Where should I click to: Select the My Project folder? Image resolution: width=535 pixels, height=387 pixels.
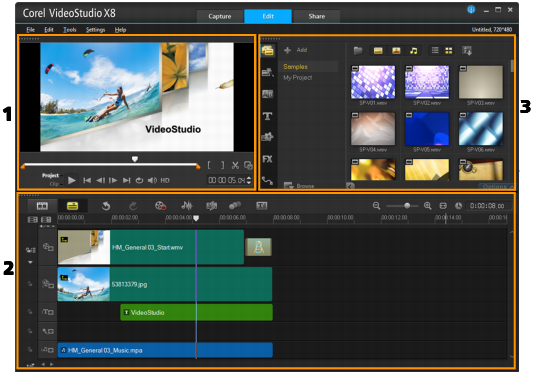pos(298,77)
